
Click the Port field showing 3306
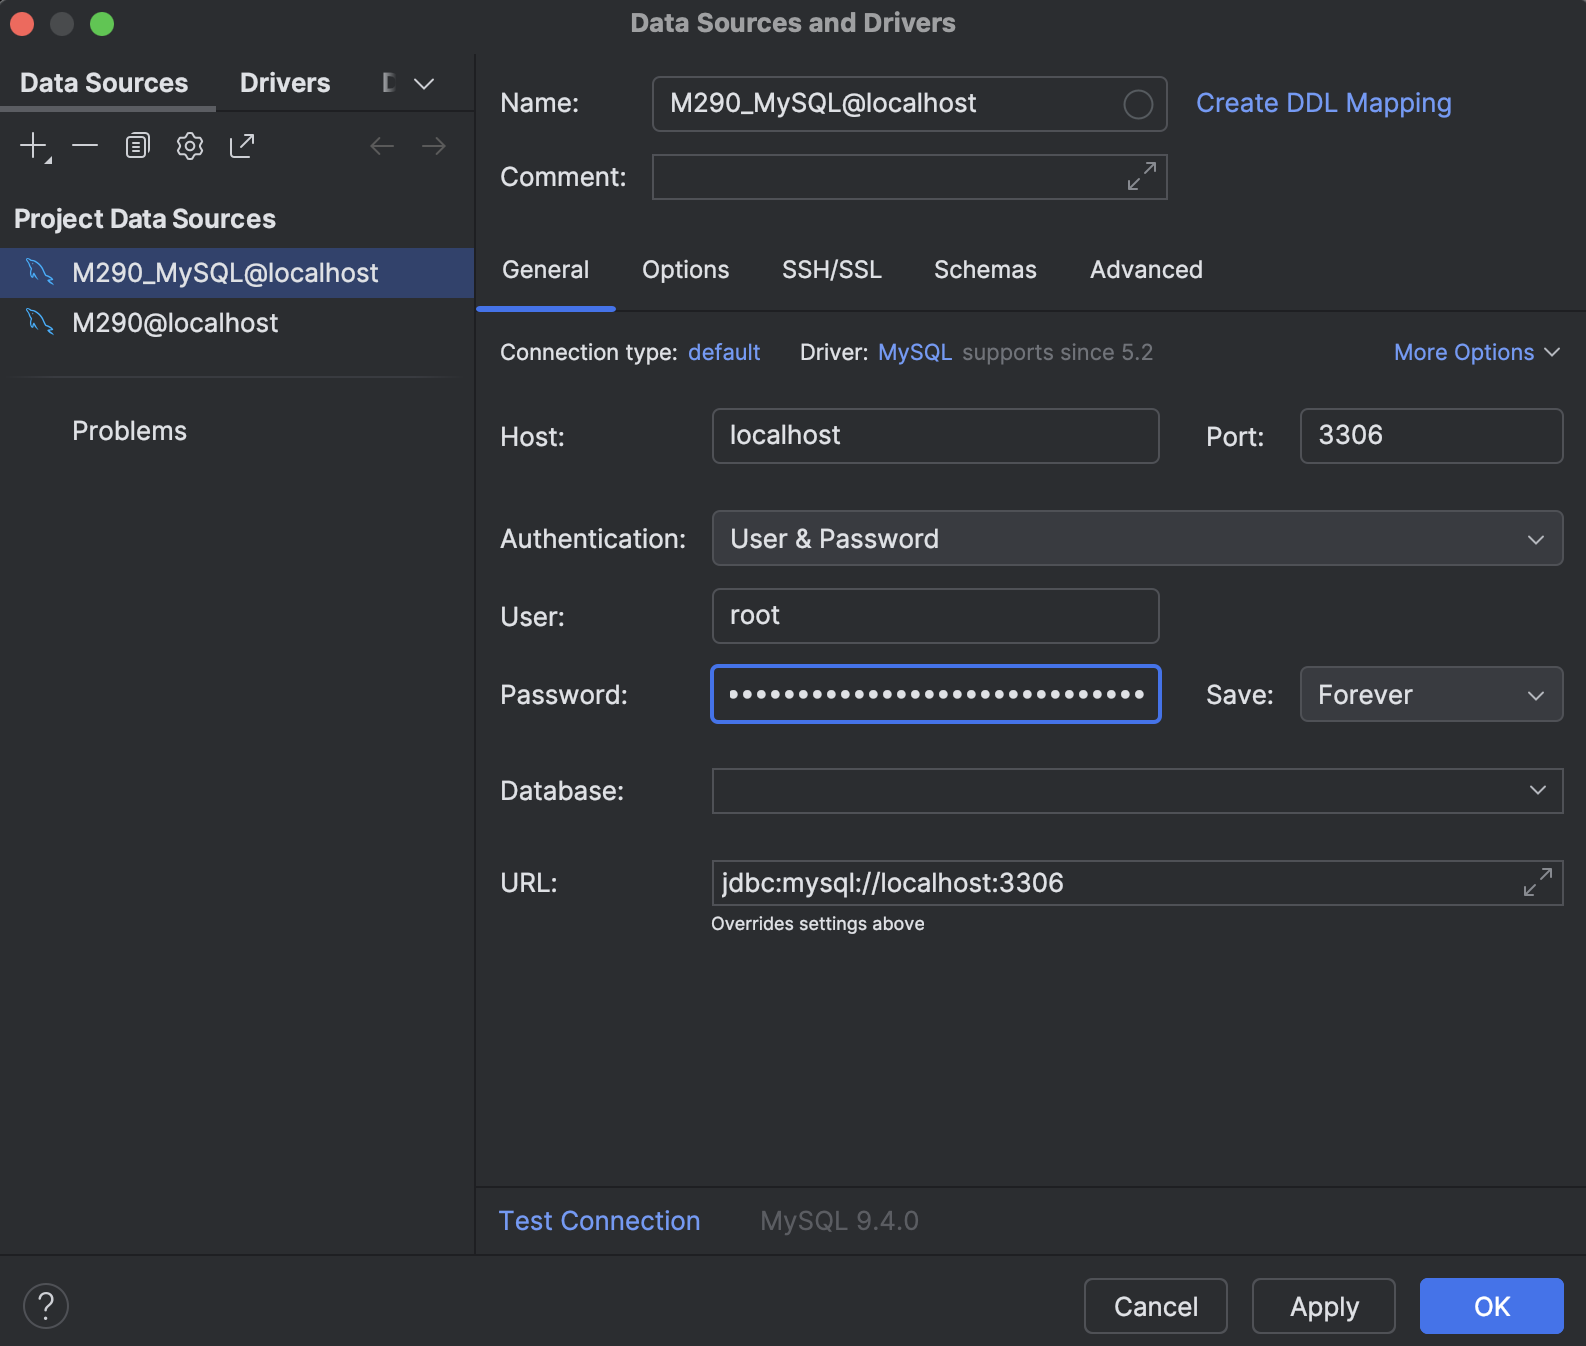pyautogui.click(x=1431, y=436)
